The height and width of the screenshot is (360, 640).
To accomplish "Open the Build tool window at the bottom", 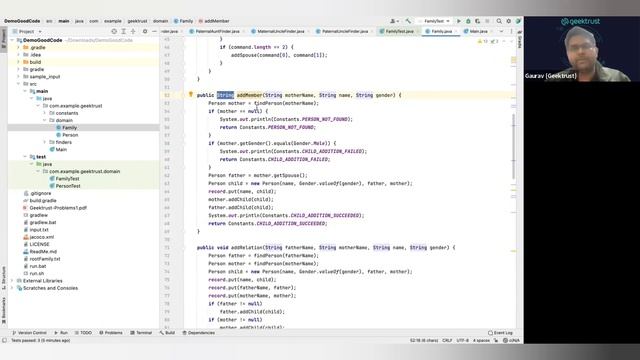I will click(167, 333).
